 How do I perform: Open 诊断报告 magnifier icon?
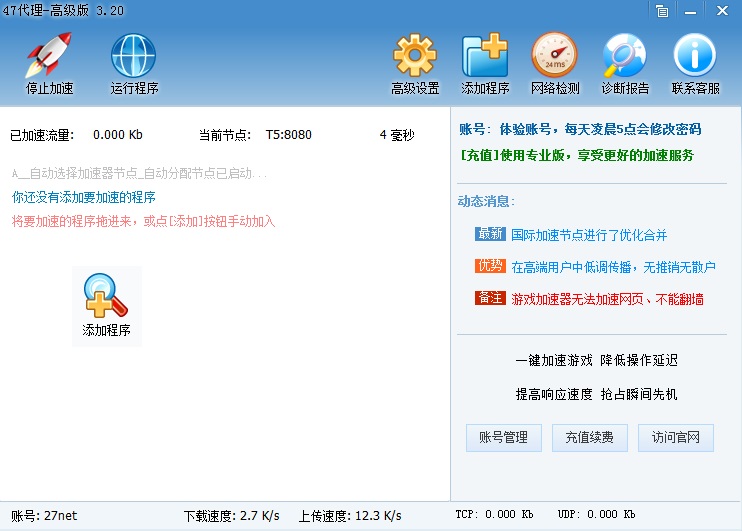tap(625, 58)
